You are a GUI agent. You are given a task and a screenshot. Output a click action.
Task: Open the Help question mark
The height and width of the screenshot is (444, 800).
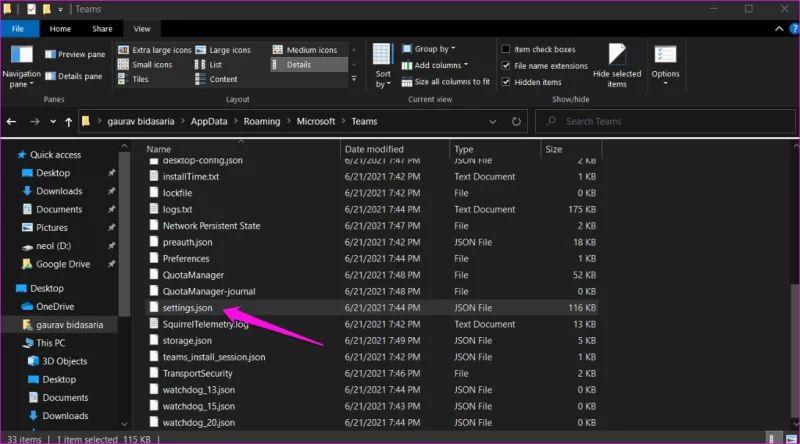point(794,29)
